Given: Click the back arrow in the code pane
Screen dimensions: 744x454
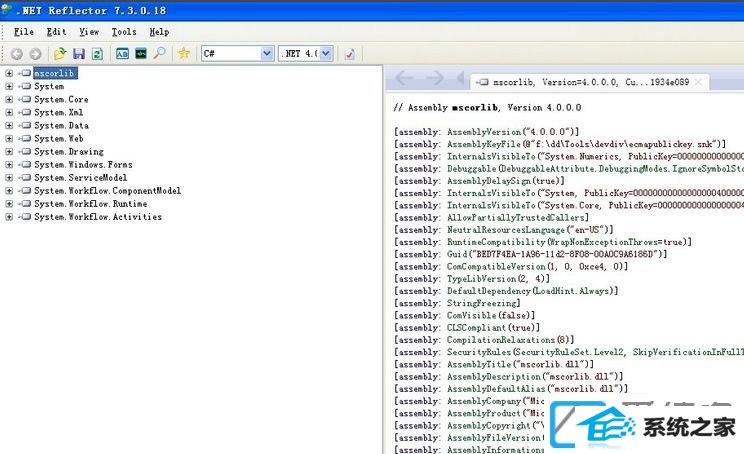Looking at the screenshot, I should (404, 78).
